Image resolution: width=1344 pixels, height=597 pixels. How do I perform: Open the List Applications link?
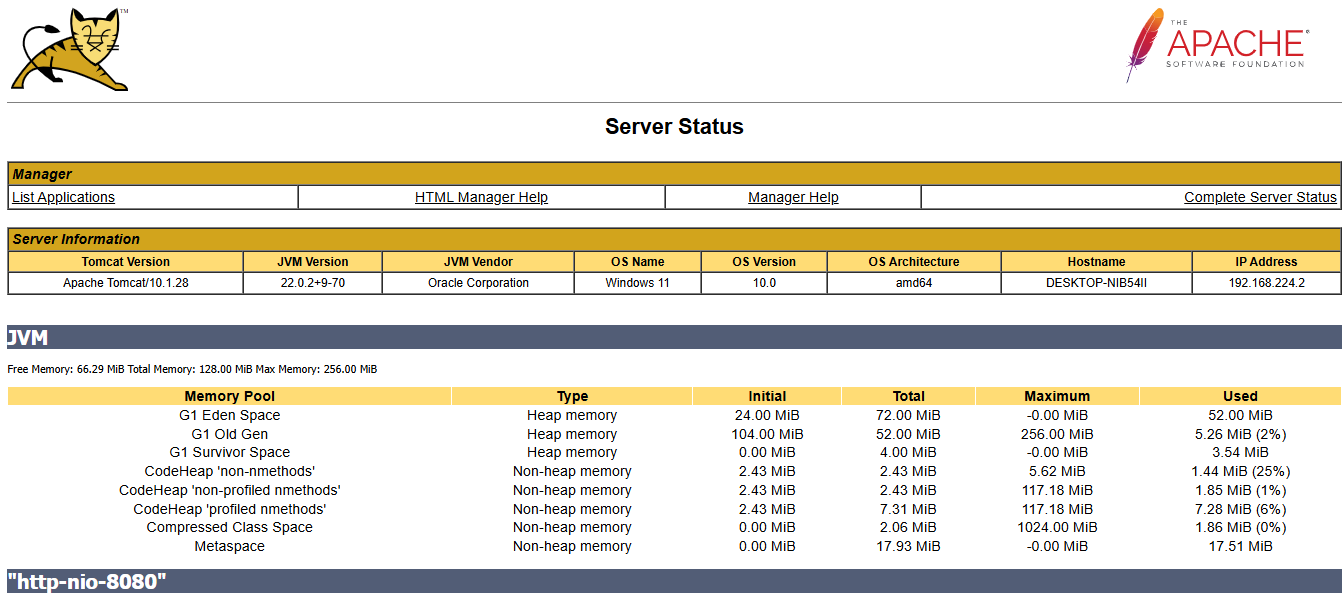click(x=63, y=197)
